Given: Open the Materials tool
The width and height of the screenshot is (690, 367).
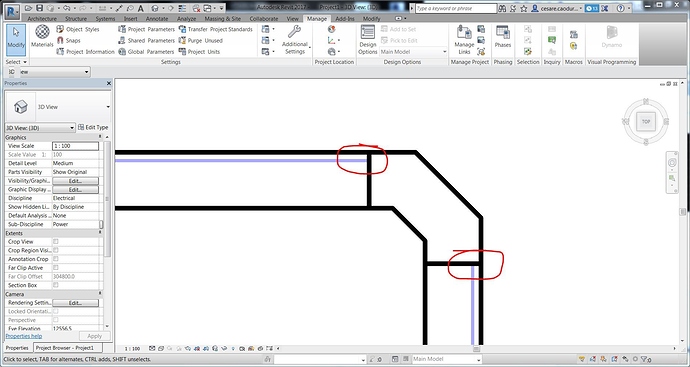Looking at the screenshot, I should point(42,36).
